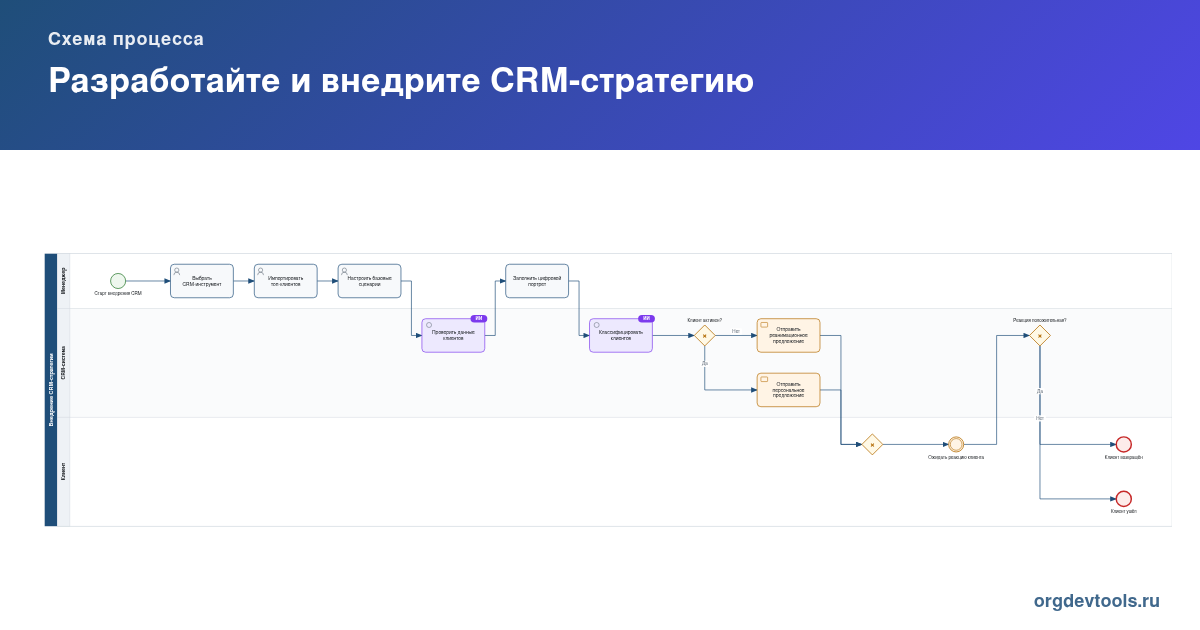The image size is (1200, 630).
Task: Click the 'Старт внедрения CRM' label
Action: [x=118, y=294]
